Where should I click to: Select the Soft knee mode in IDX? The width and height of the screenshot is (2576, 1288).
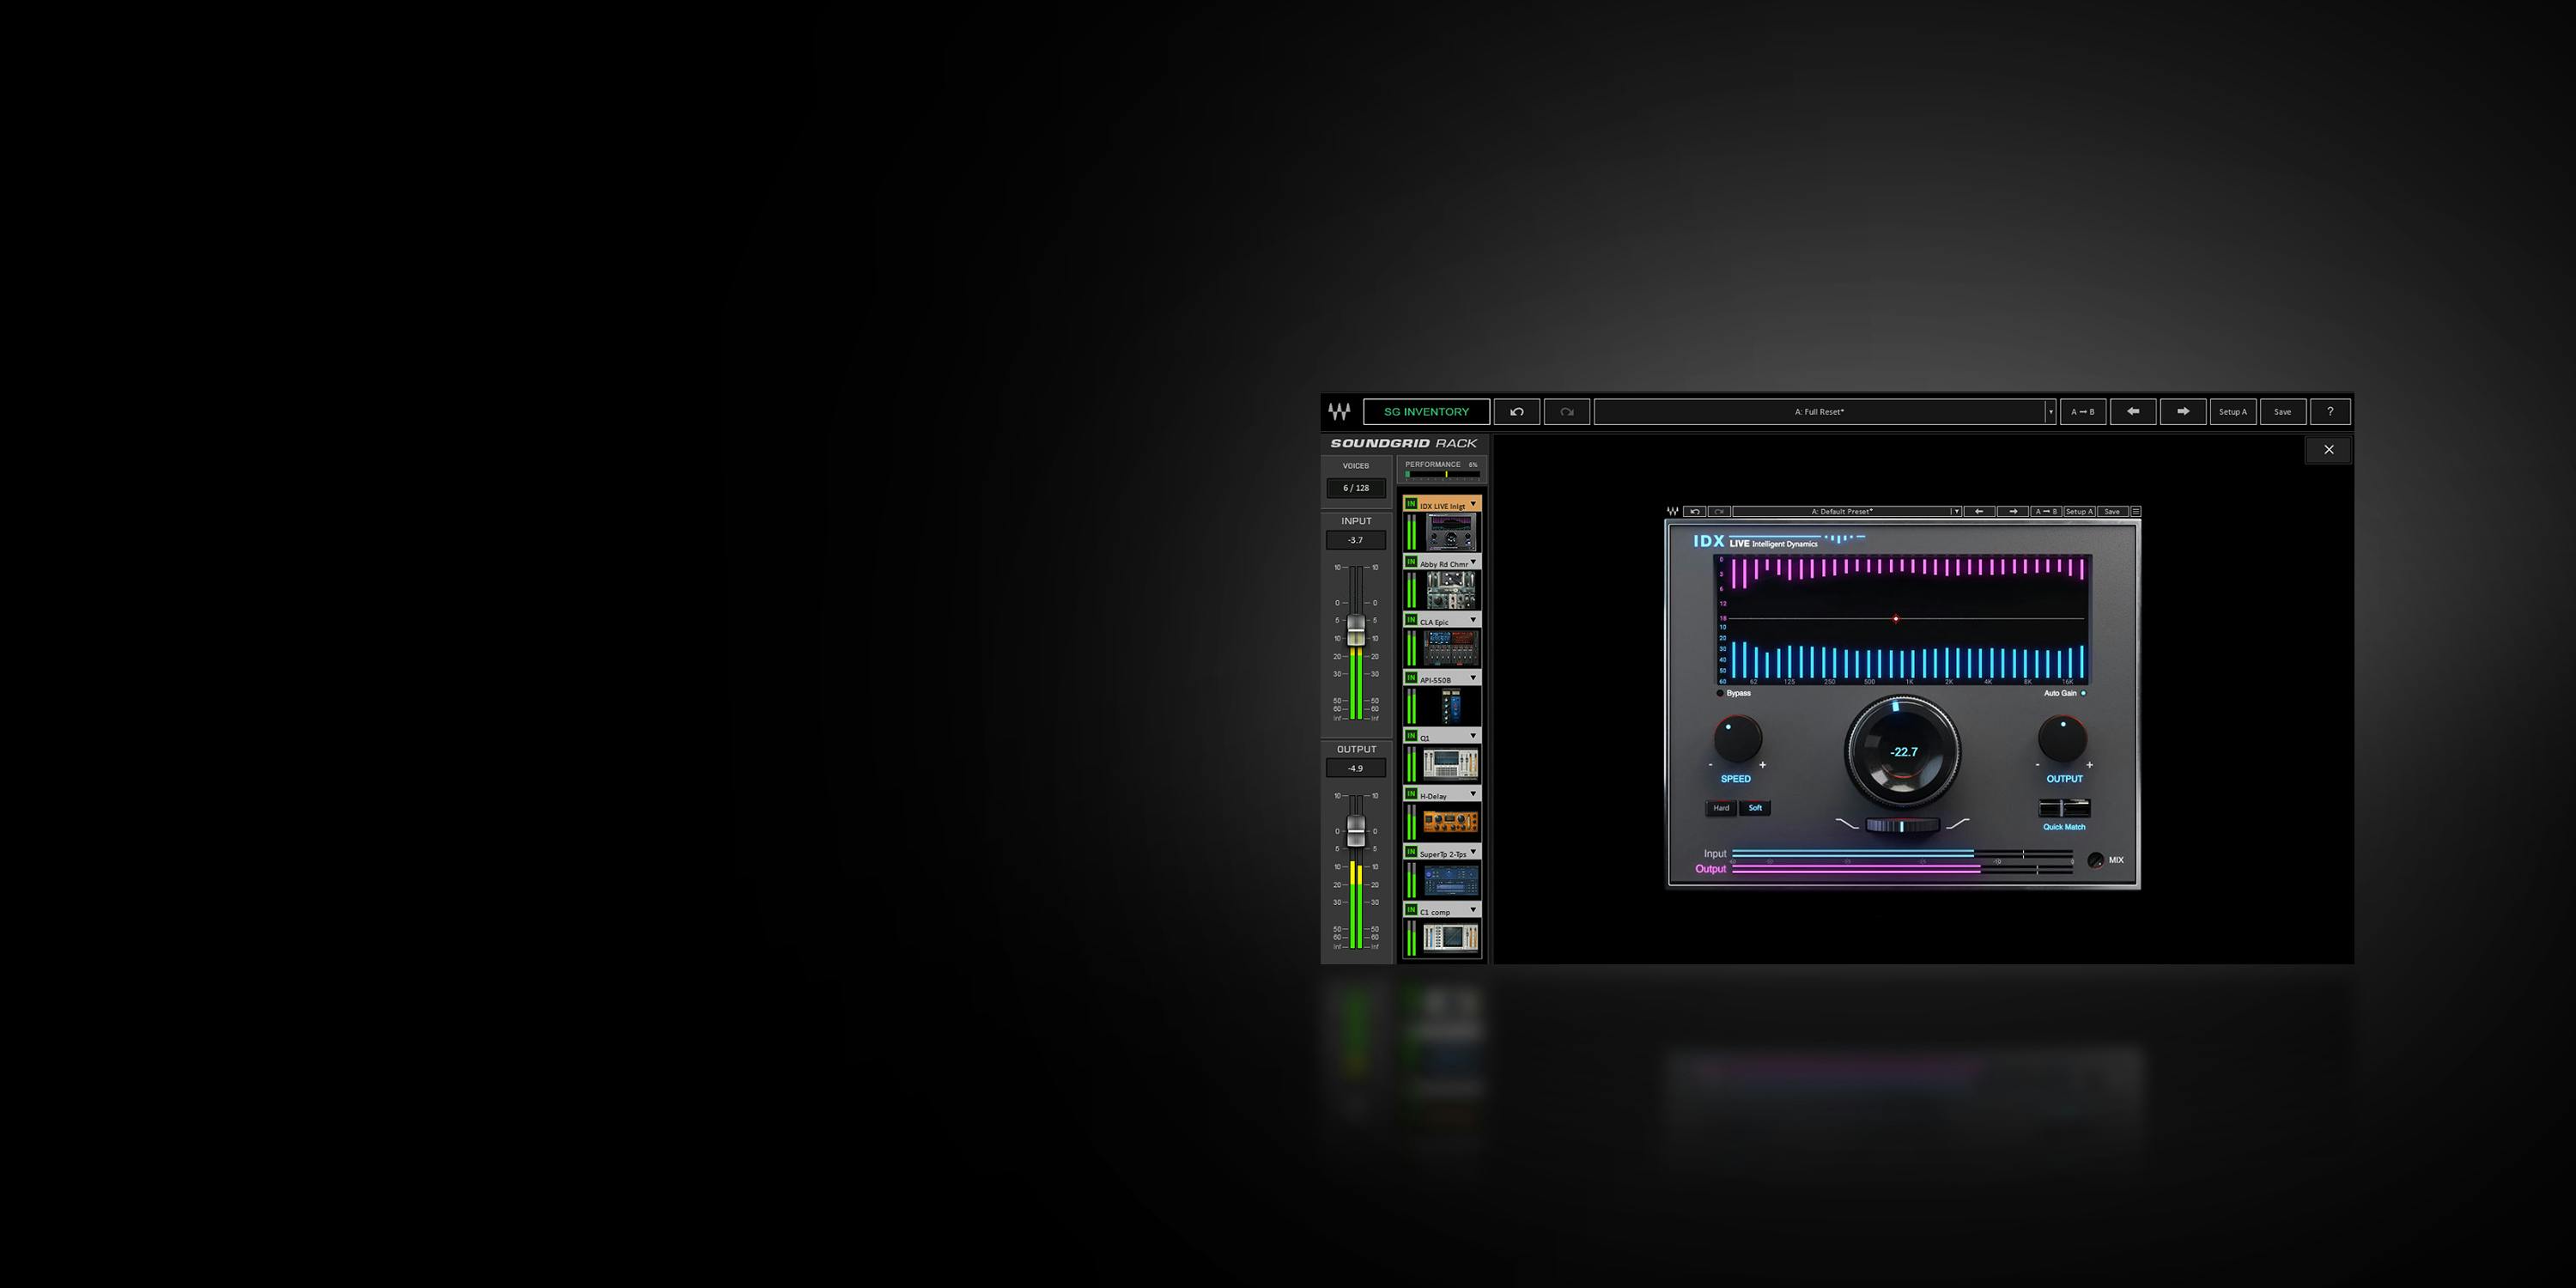click(x=1755, y=808)
